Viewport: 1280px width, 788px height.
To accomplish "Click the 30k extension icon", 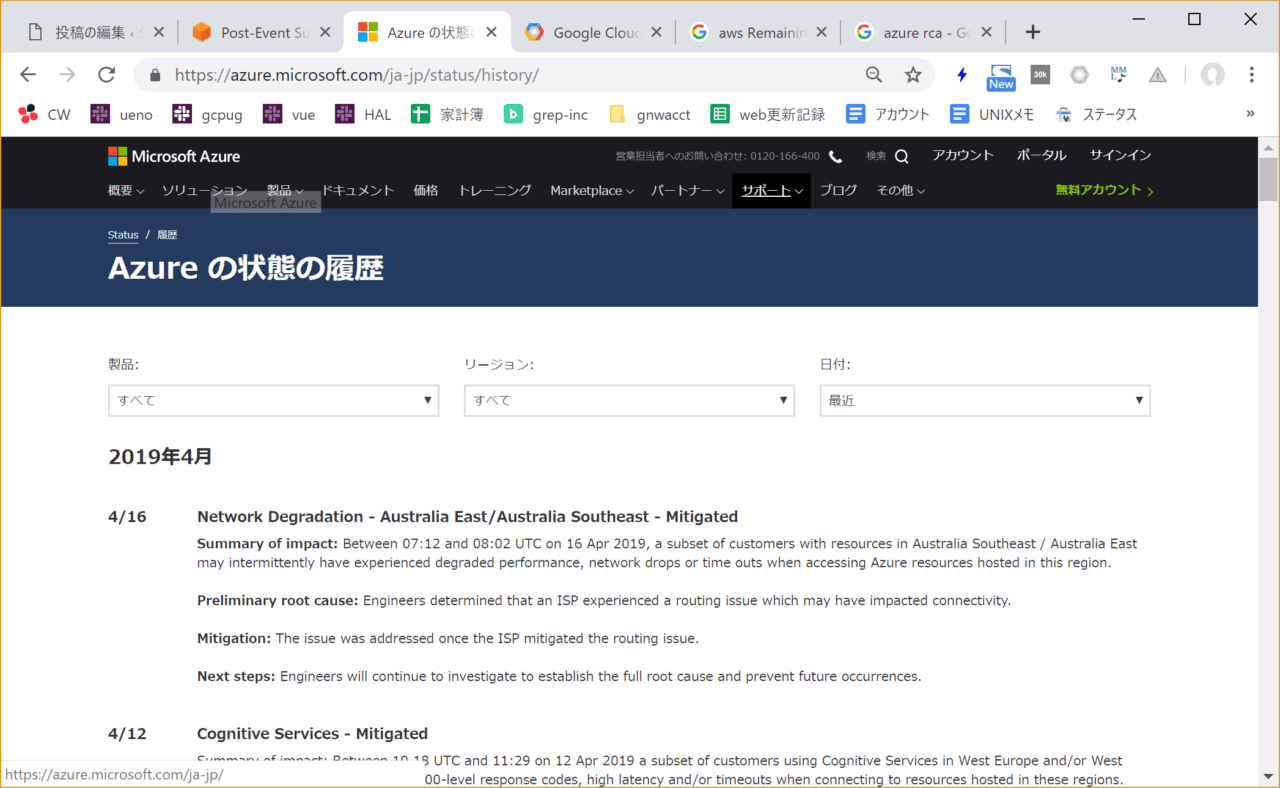I will coord(1040,75).
